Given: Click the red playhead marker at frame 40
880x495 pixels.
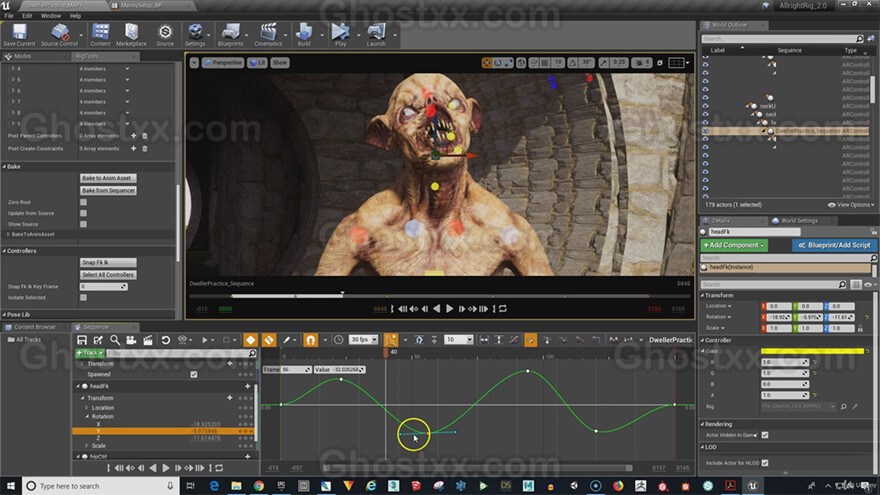Looking at the screenshot, I should tap(386, 352).
